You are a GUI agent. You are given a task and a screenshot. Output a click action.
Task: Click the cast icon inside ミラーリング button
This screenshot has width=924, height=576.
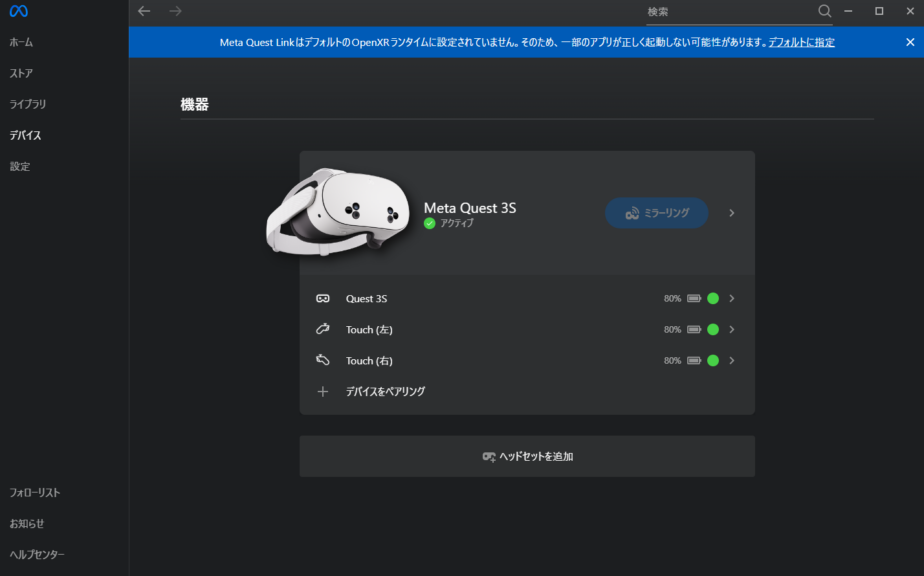click(632, 213)
